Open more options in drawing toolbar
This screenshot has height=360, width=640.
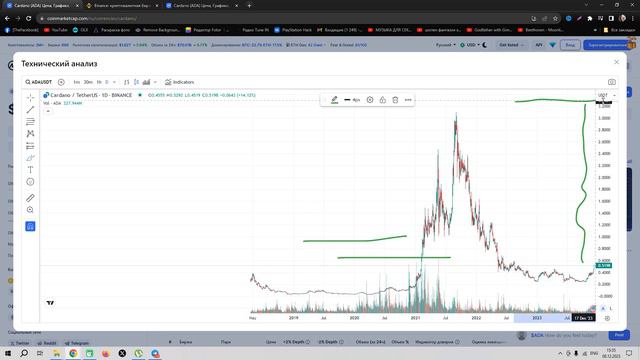tap(408, 100)
